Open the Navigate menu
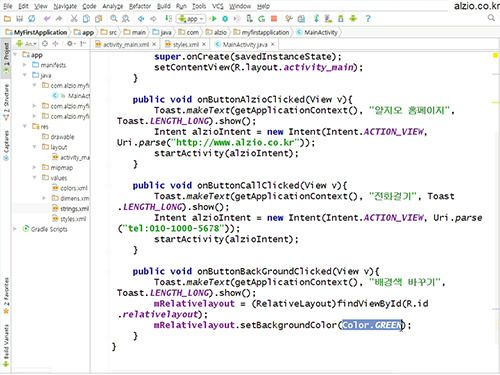The image size is (500, 375). tap(65, 6)
